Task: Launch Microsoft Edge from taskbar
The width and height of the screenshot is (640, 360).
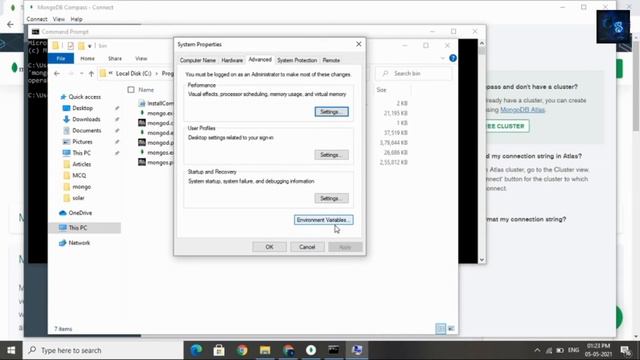Action: point(196,350)
